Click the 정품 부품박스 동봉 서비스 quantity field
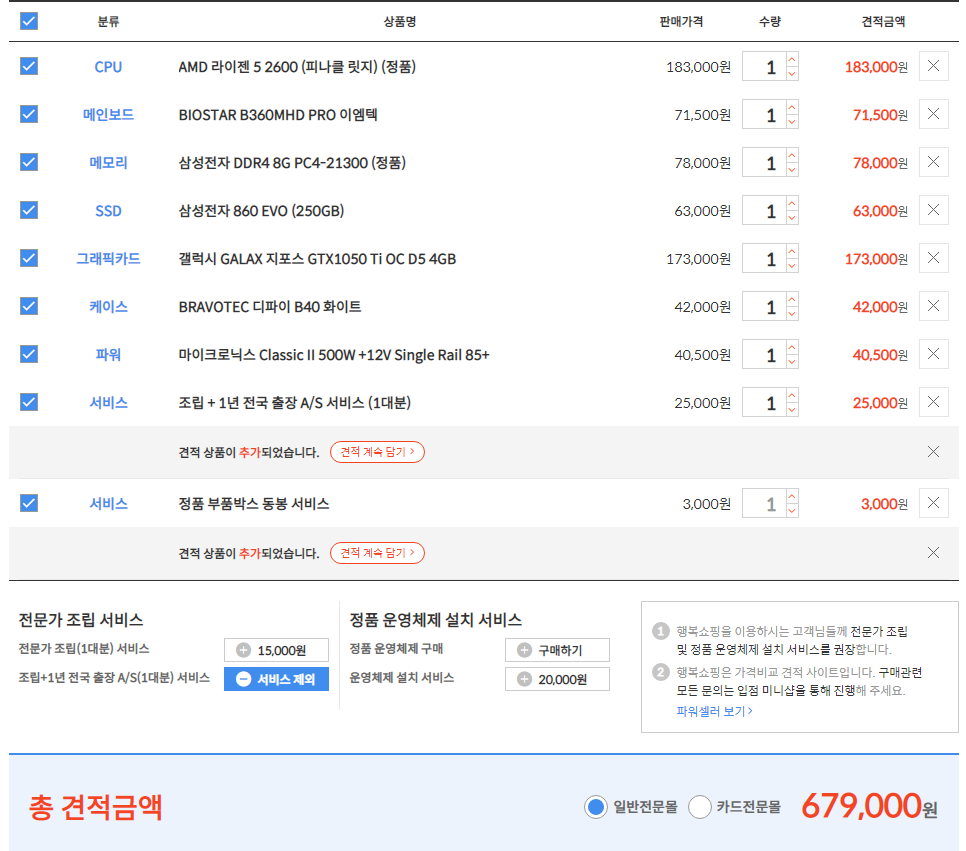Viewport: 966px width, 851px height. pos(765,504)
